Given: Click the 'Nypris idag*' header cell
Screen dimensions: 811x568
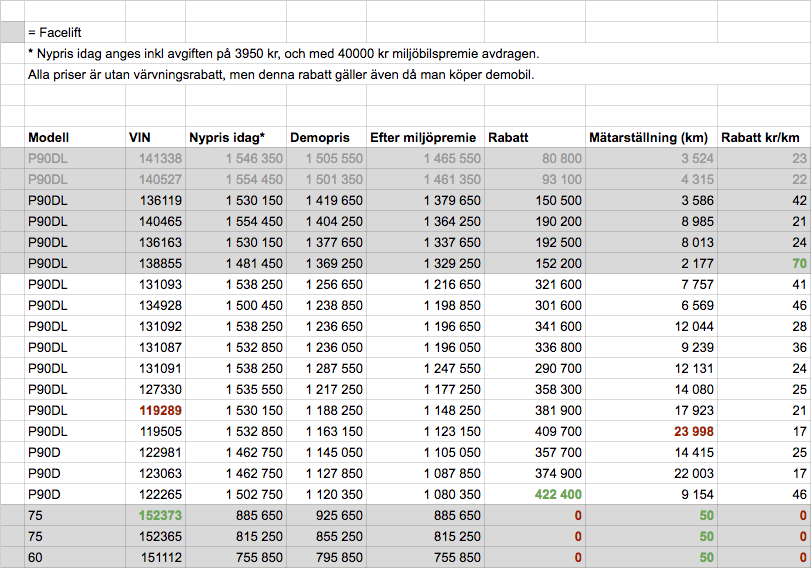Looking at the screenshot, I should [236, 137].
